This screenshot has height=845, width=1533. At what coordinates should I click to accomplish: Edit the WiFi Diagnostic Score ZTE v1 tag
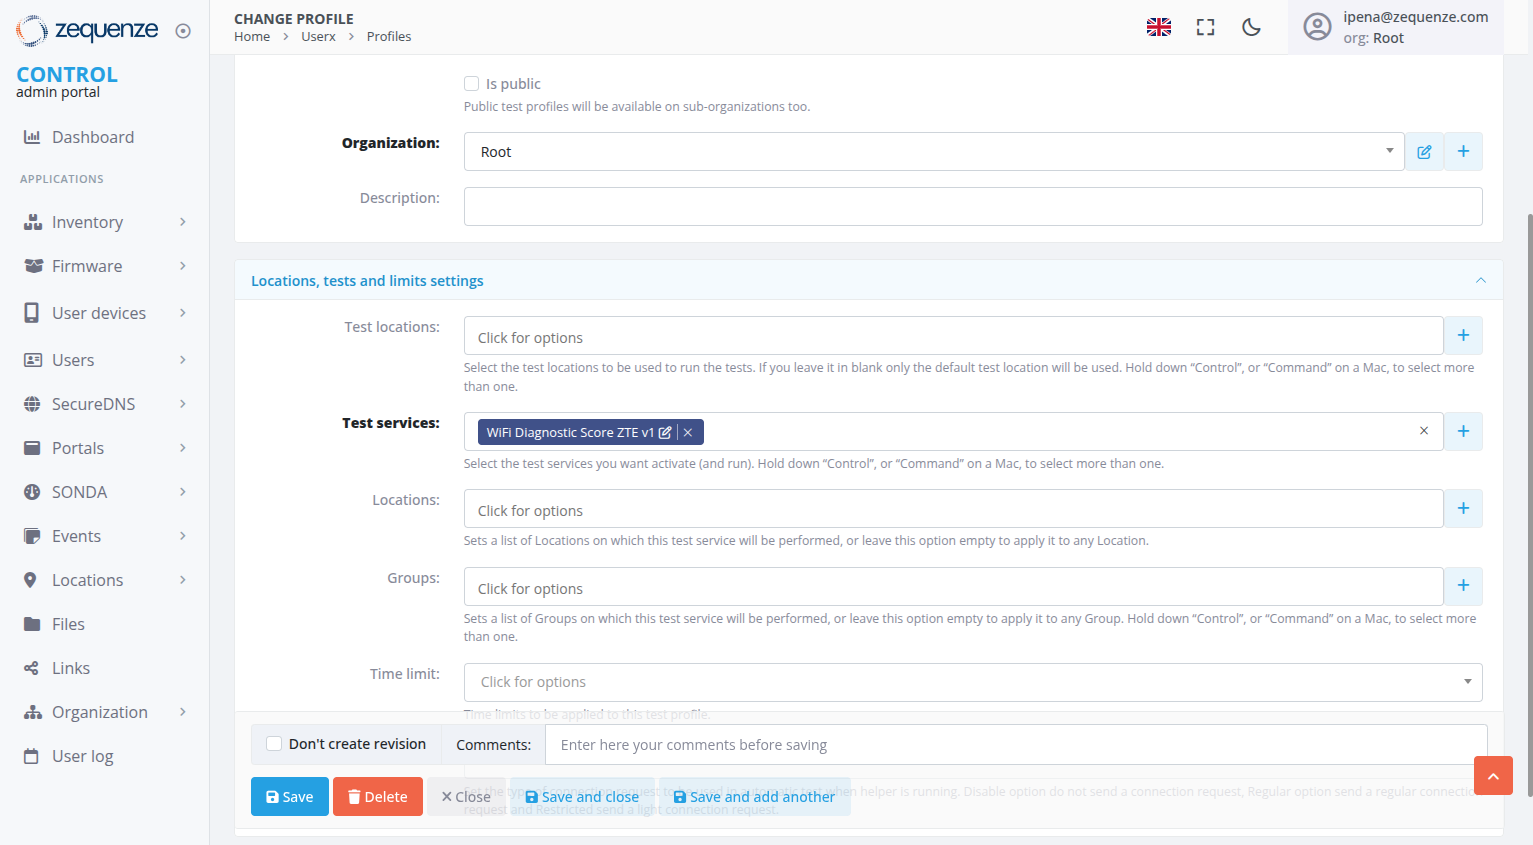pos(663,432)
